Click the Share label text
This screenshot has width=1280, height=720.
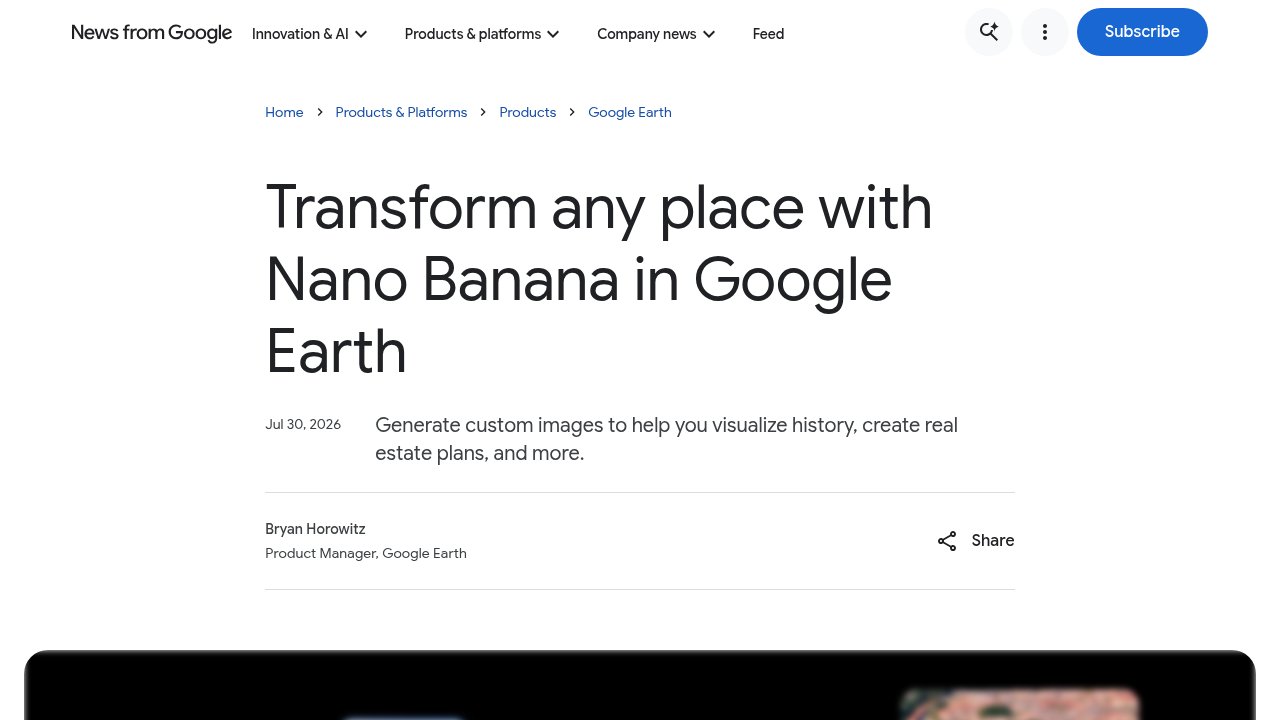click(993, 541)
